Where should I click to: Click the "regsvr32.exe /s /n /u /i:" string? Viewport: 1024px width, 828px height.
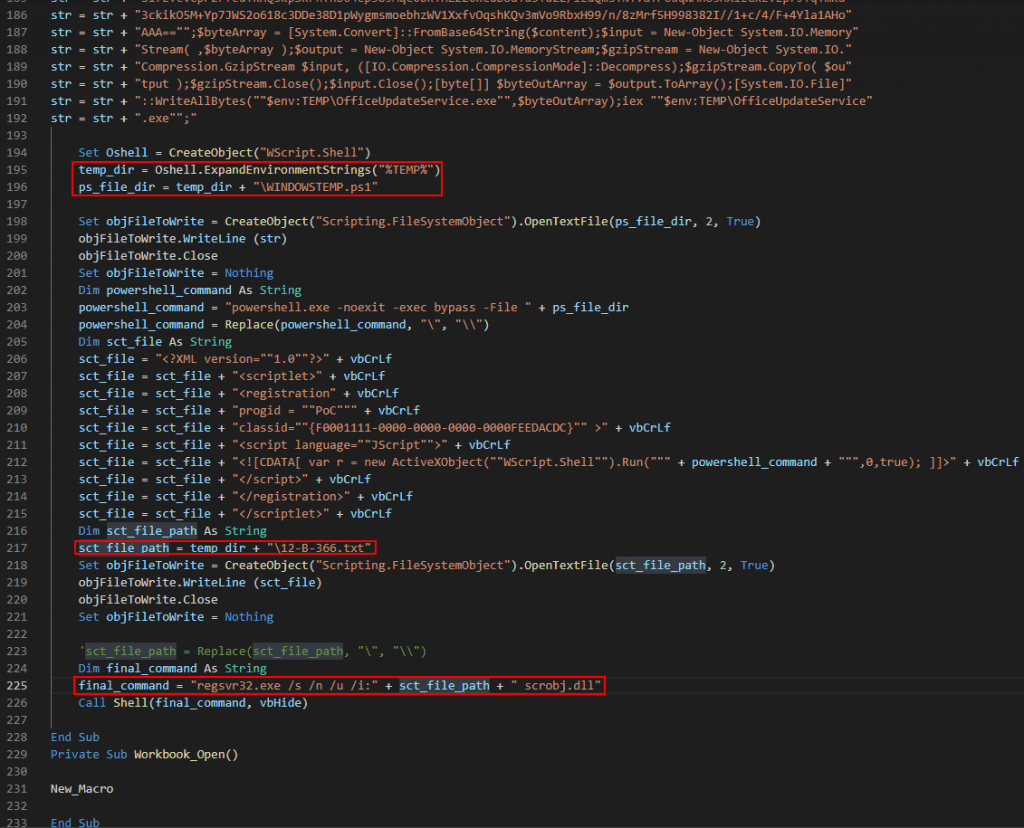[284, 686]
